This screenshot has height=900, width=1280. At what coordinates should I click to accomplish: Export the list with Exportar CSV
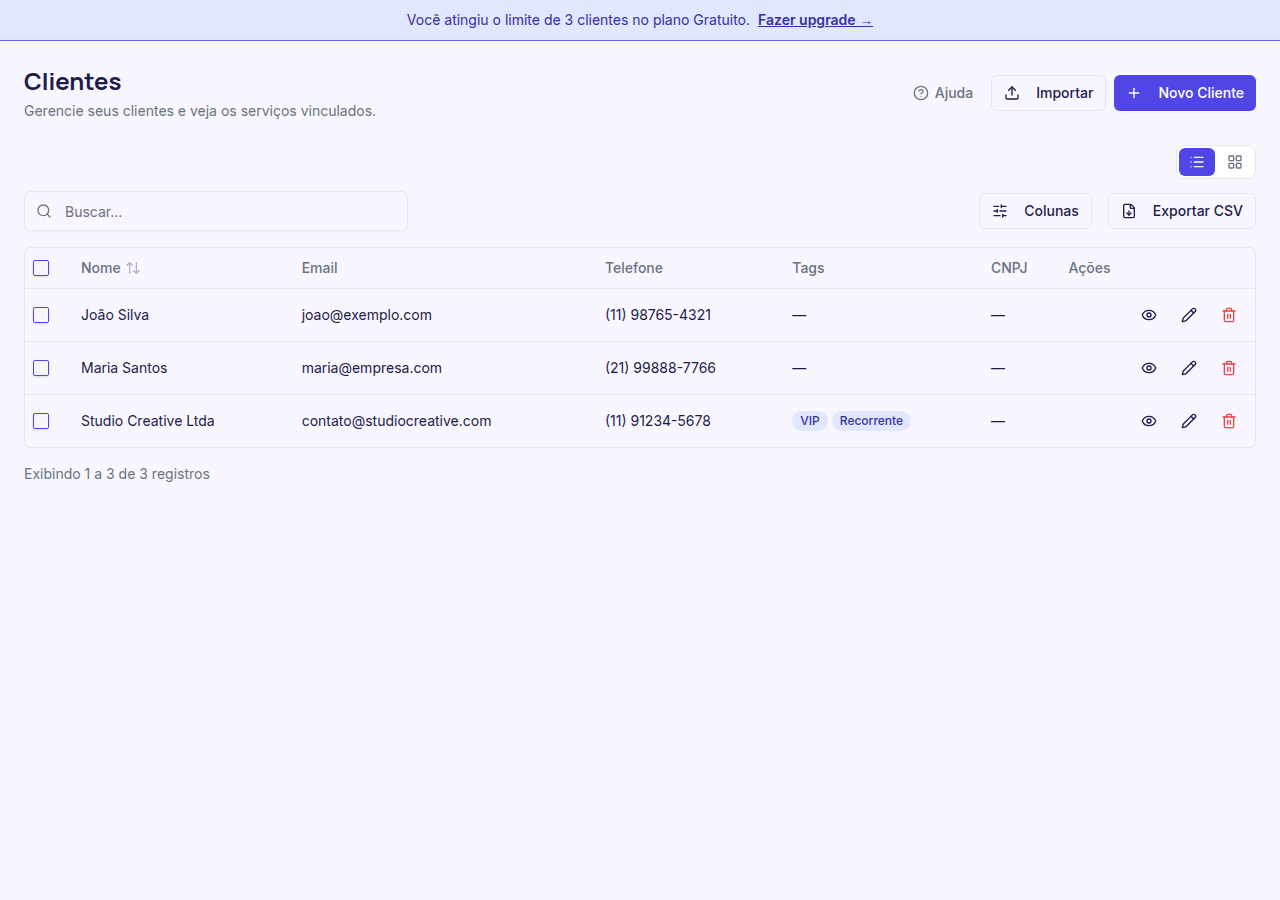point(1182,211)
